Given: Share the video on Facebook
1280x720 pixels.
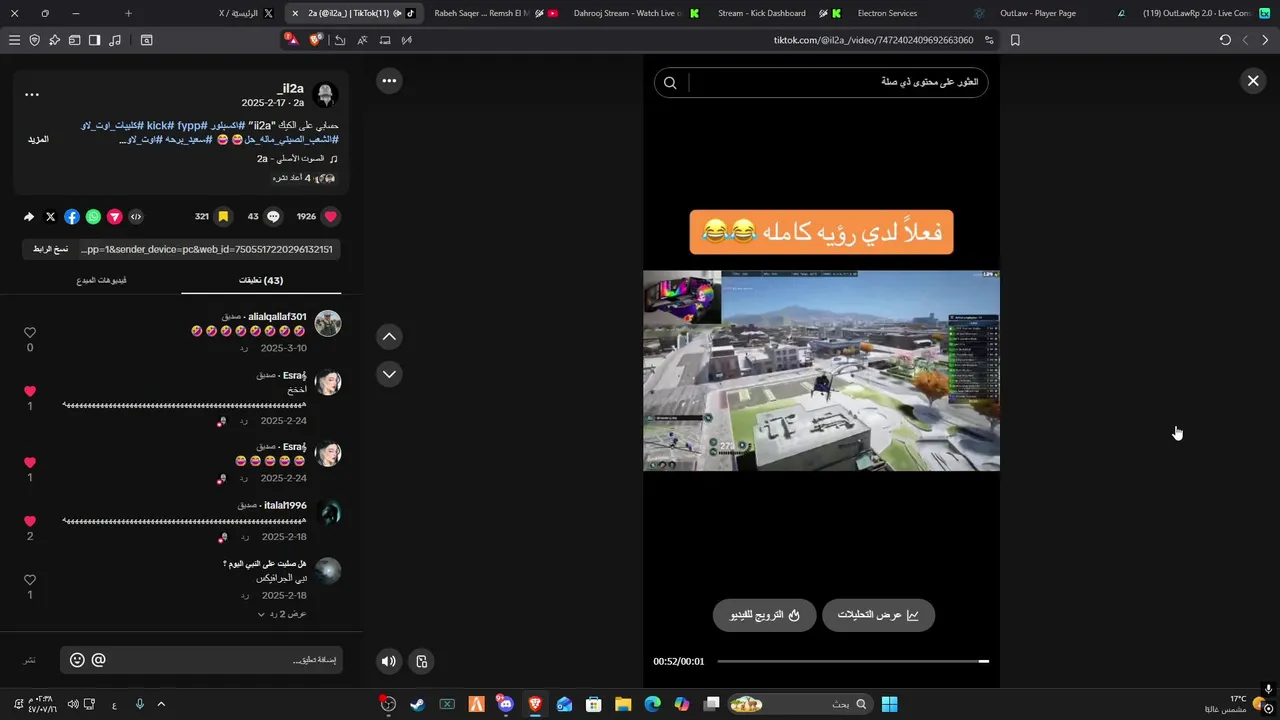Looking at the screenshot, I should tap(72, 216).
